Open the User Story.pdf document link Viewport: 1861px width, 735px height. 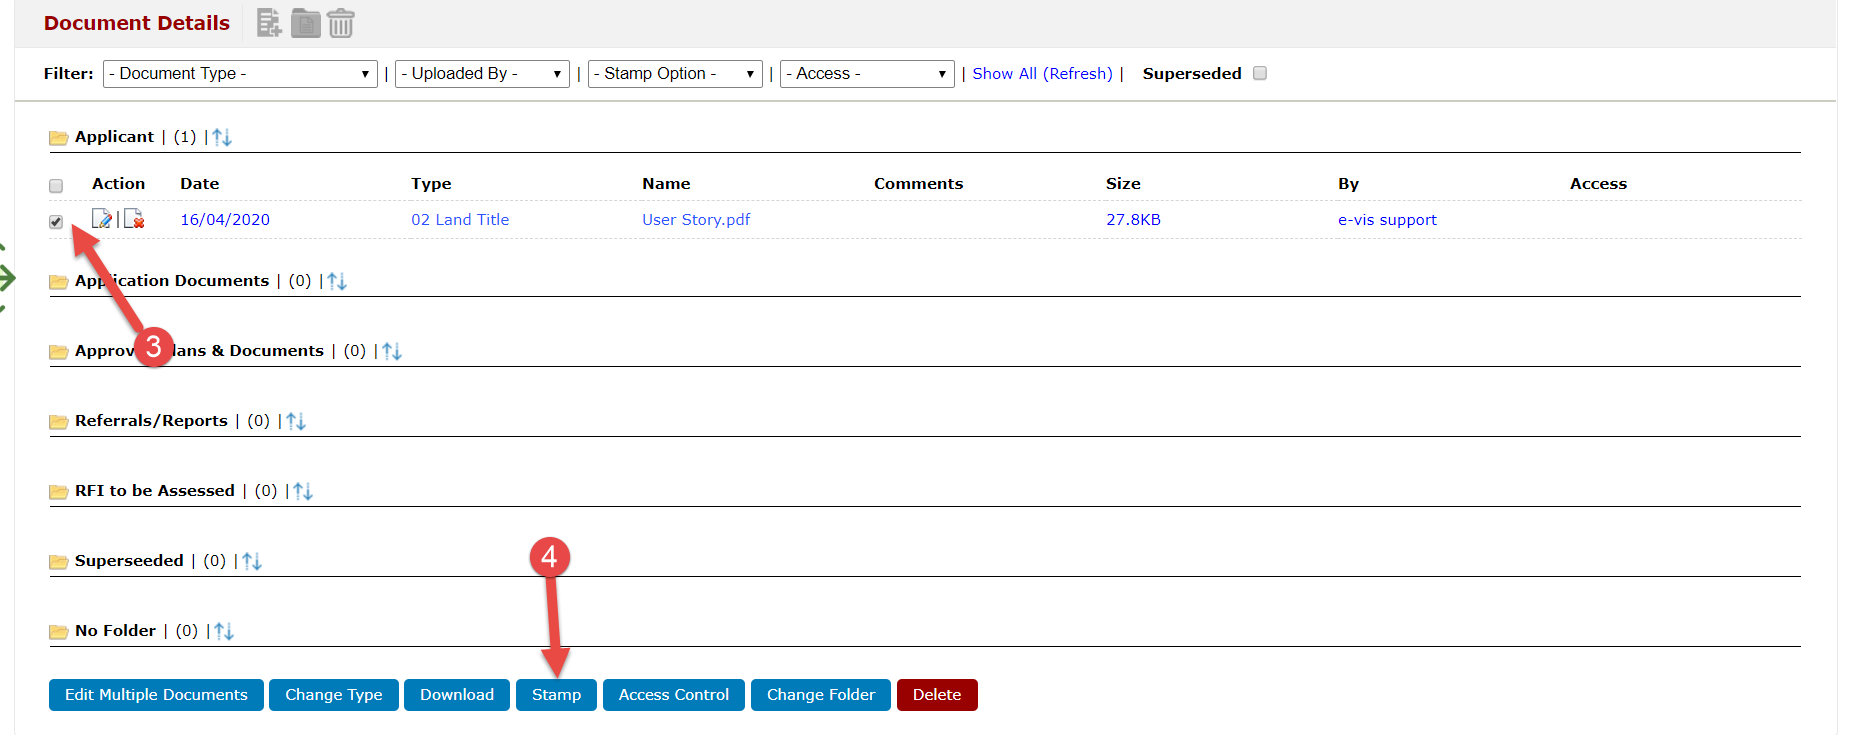point(696,220)
